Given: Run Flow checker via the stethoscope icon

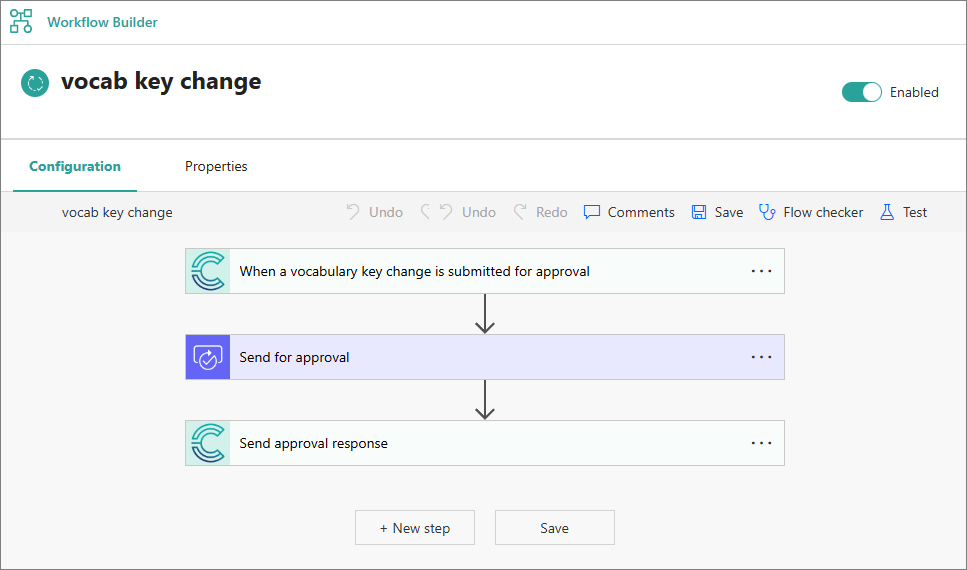Looking at the screenshot, I should pyautogui.click(x=767, y=212).
